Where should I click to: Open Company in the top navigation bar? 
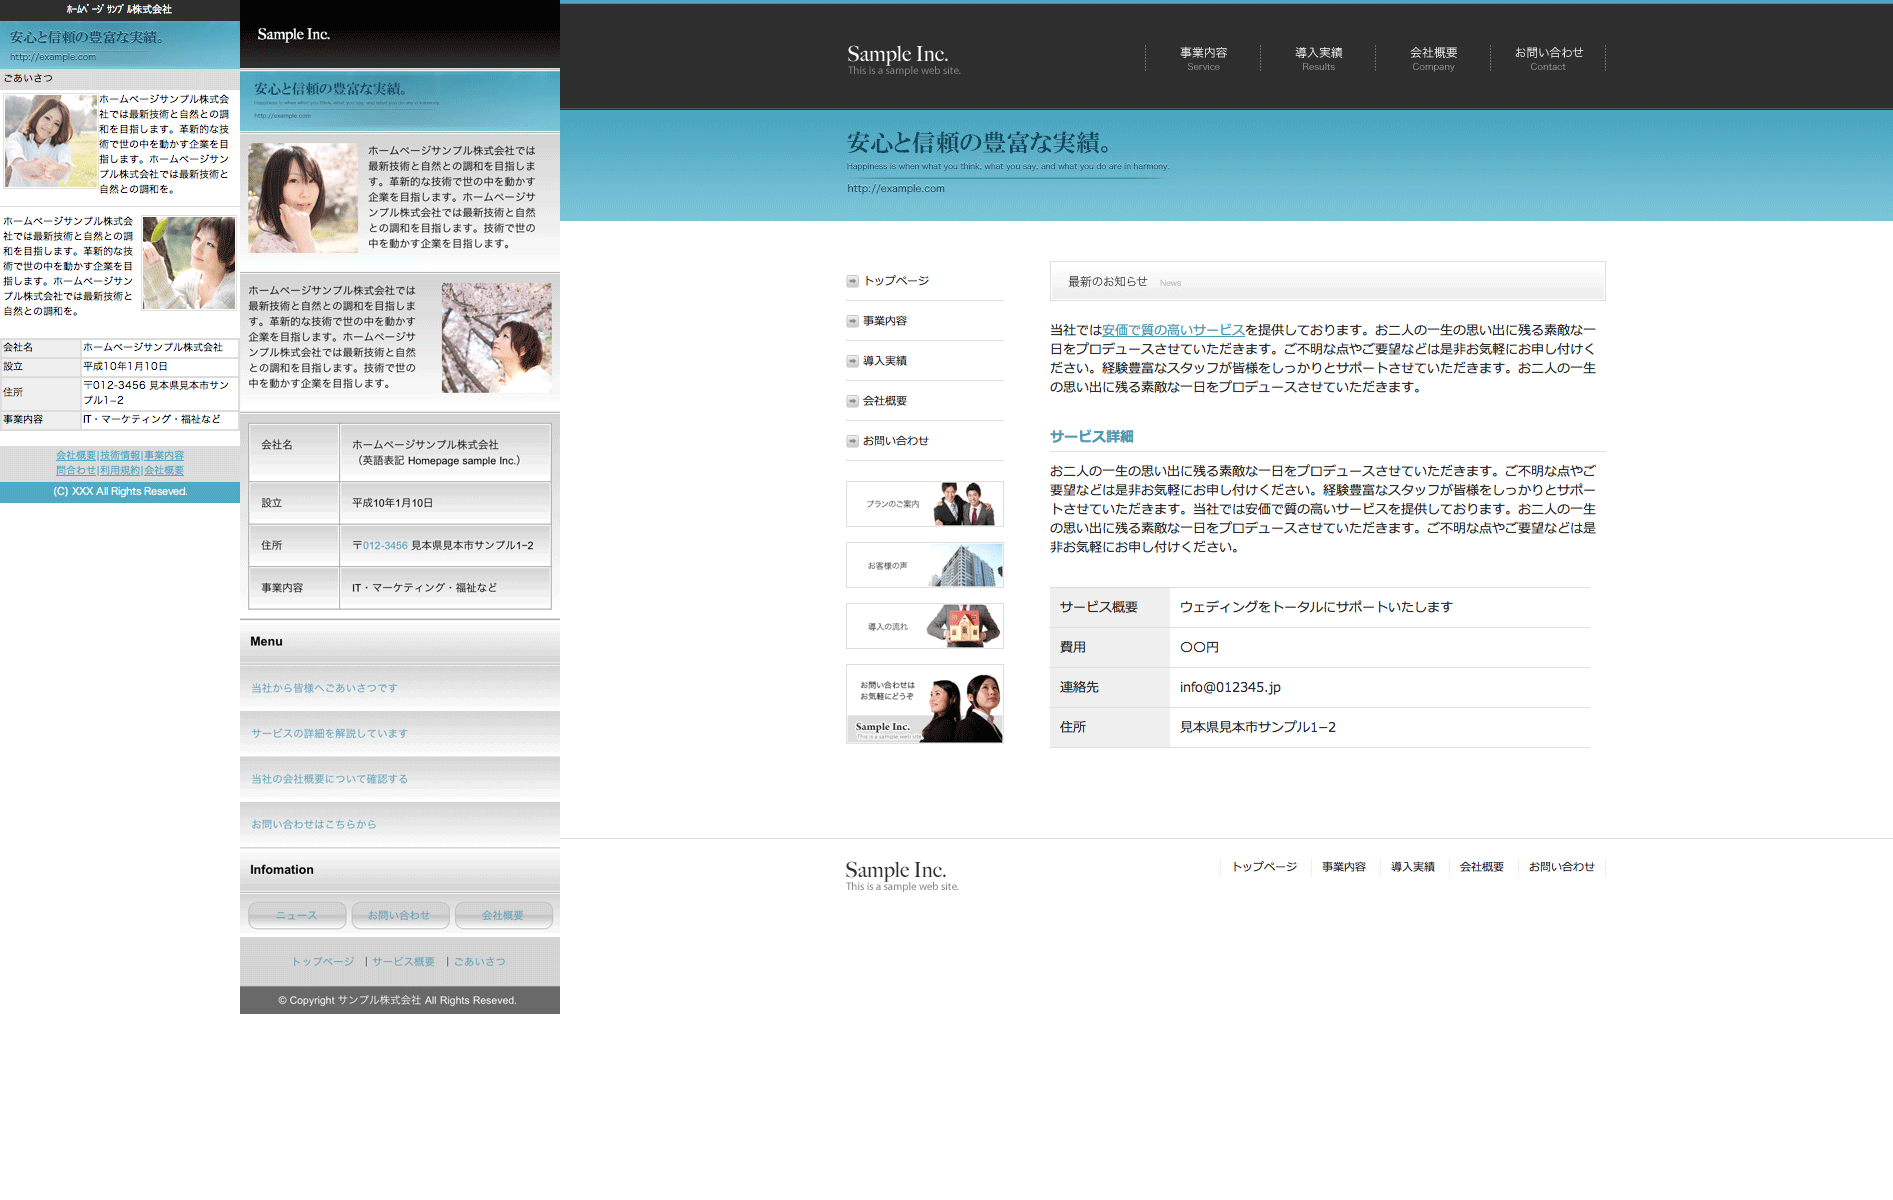pyautogui.click(x=1433, y=58)
